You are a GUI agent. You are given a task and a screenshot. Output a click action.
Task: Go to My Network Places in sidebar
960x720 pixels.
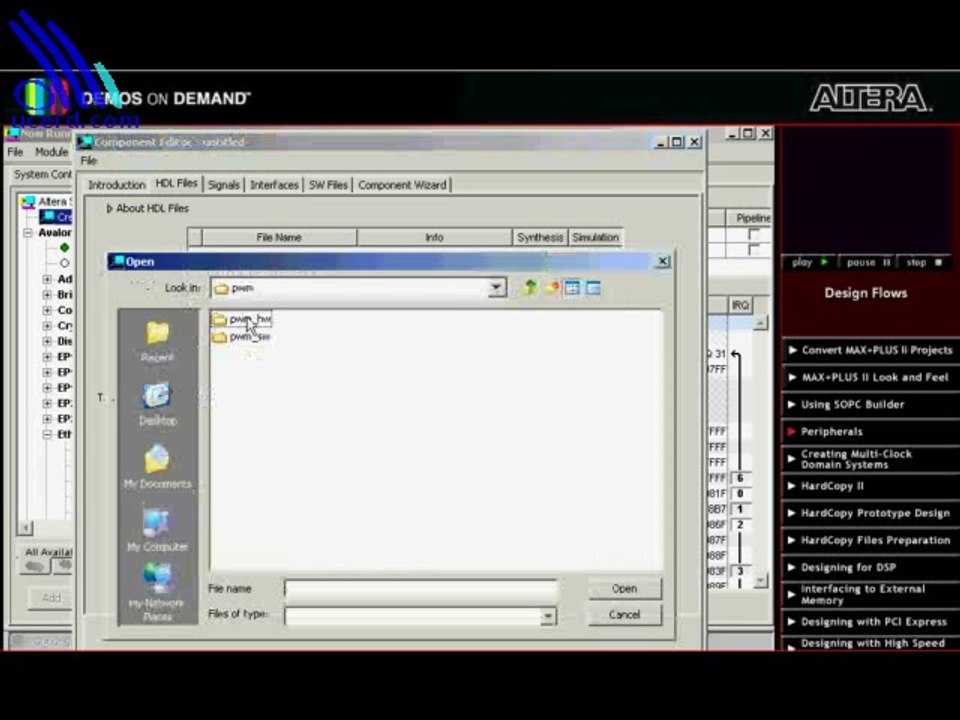[x=157, y=592]
